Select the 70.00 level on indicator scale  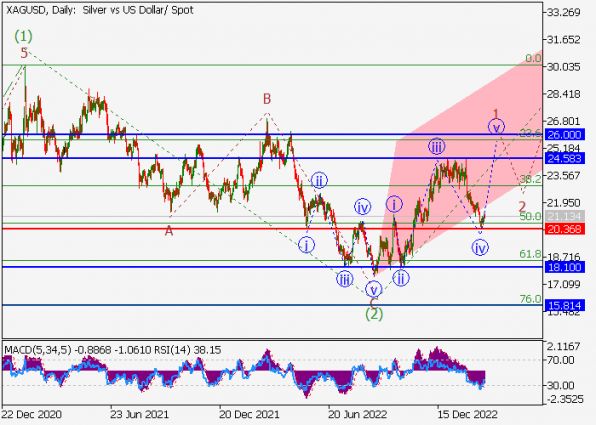[x=561, y=360]
